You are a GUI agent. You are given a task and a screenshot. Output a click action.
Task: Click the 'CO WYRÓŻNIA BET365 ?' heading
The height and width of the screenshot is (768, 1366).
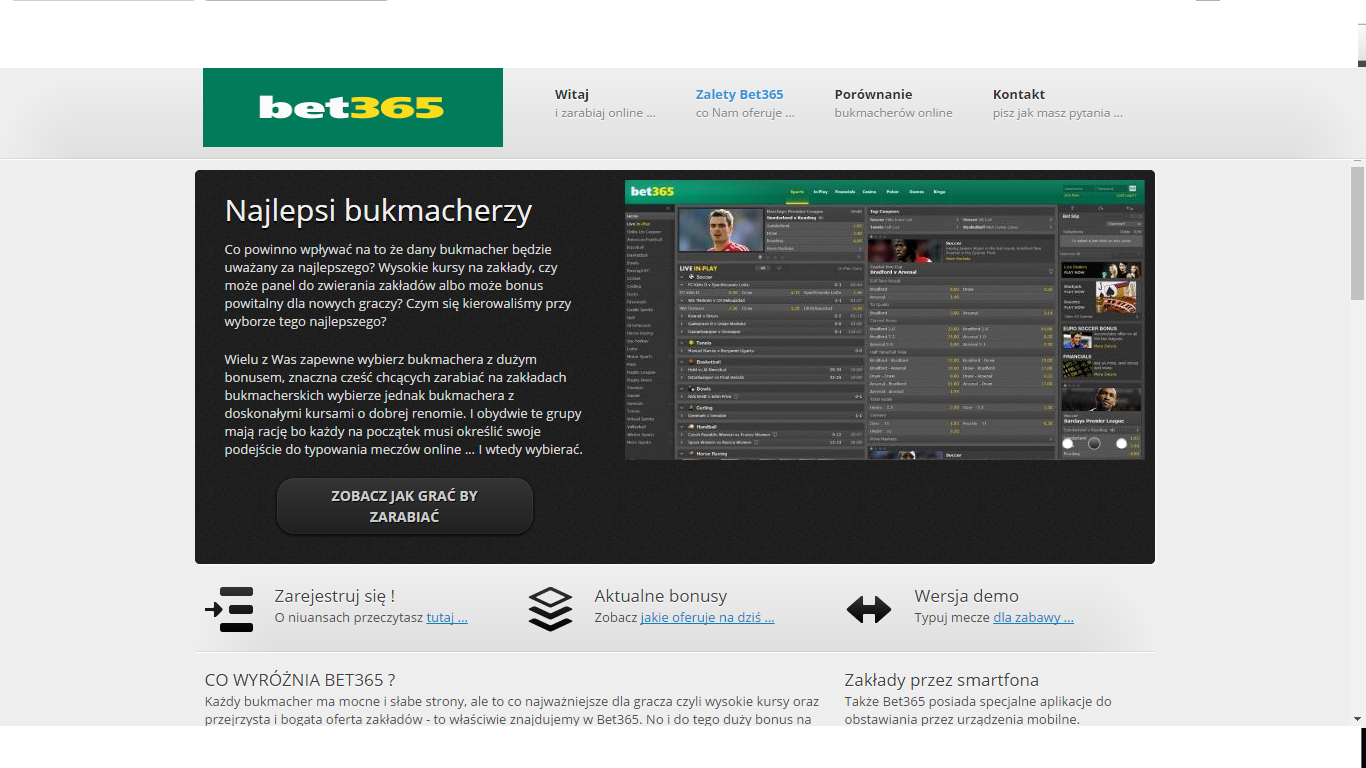[300, 680]
